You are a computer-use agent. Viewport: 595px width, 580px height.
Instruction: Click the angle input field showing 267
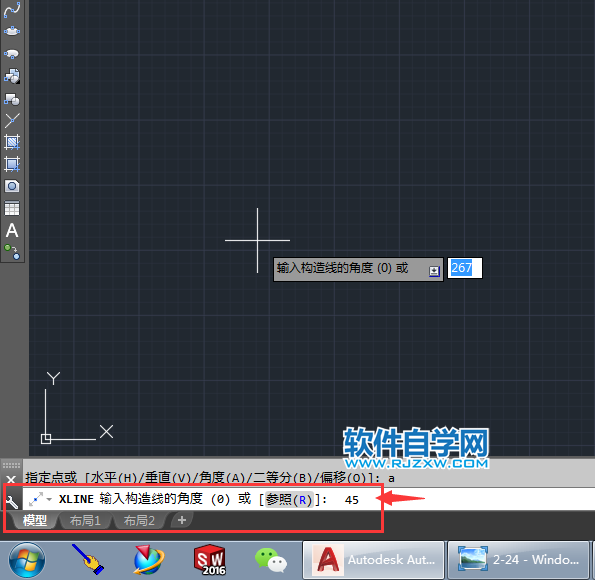click(x=465, y=268)
